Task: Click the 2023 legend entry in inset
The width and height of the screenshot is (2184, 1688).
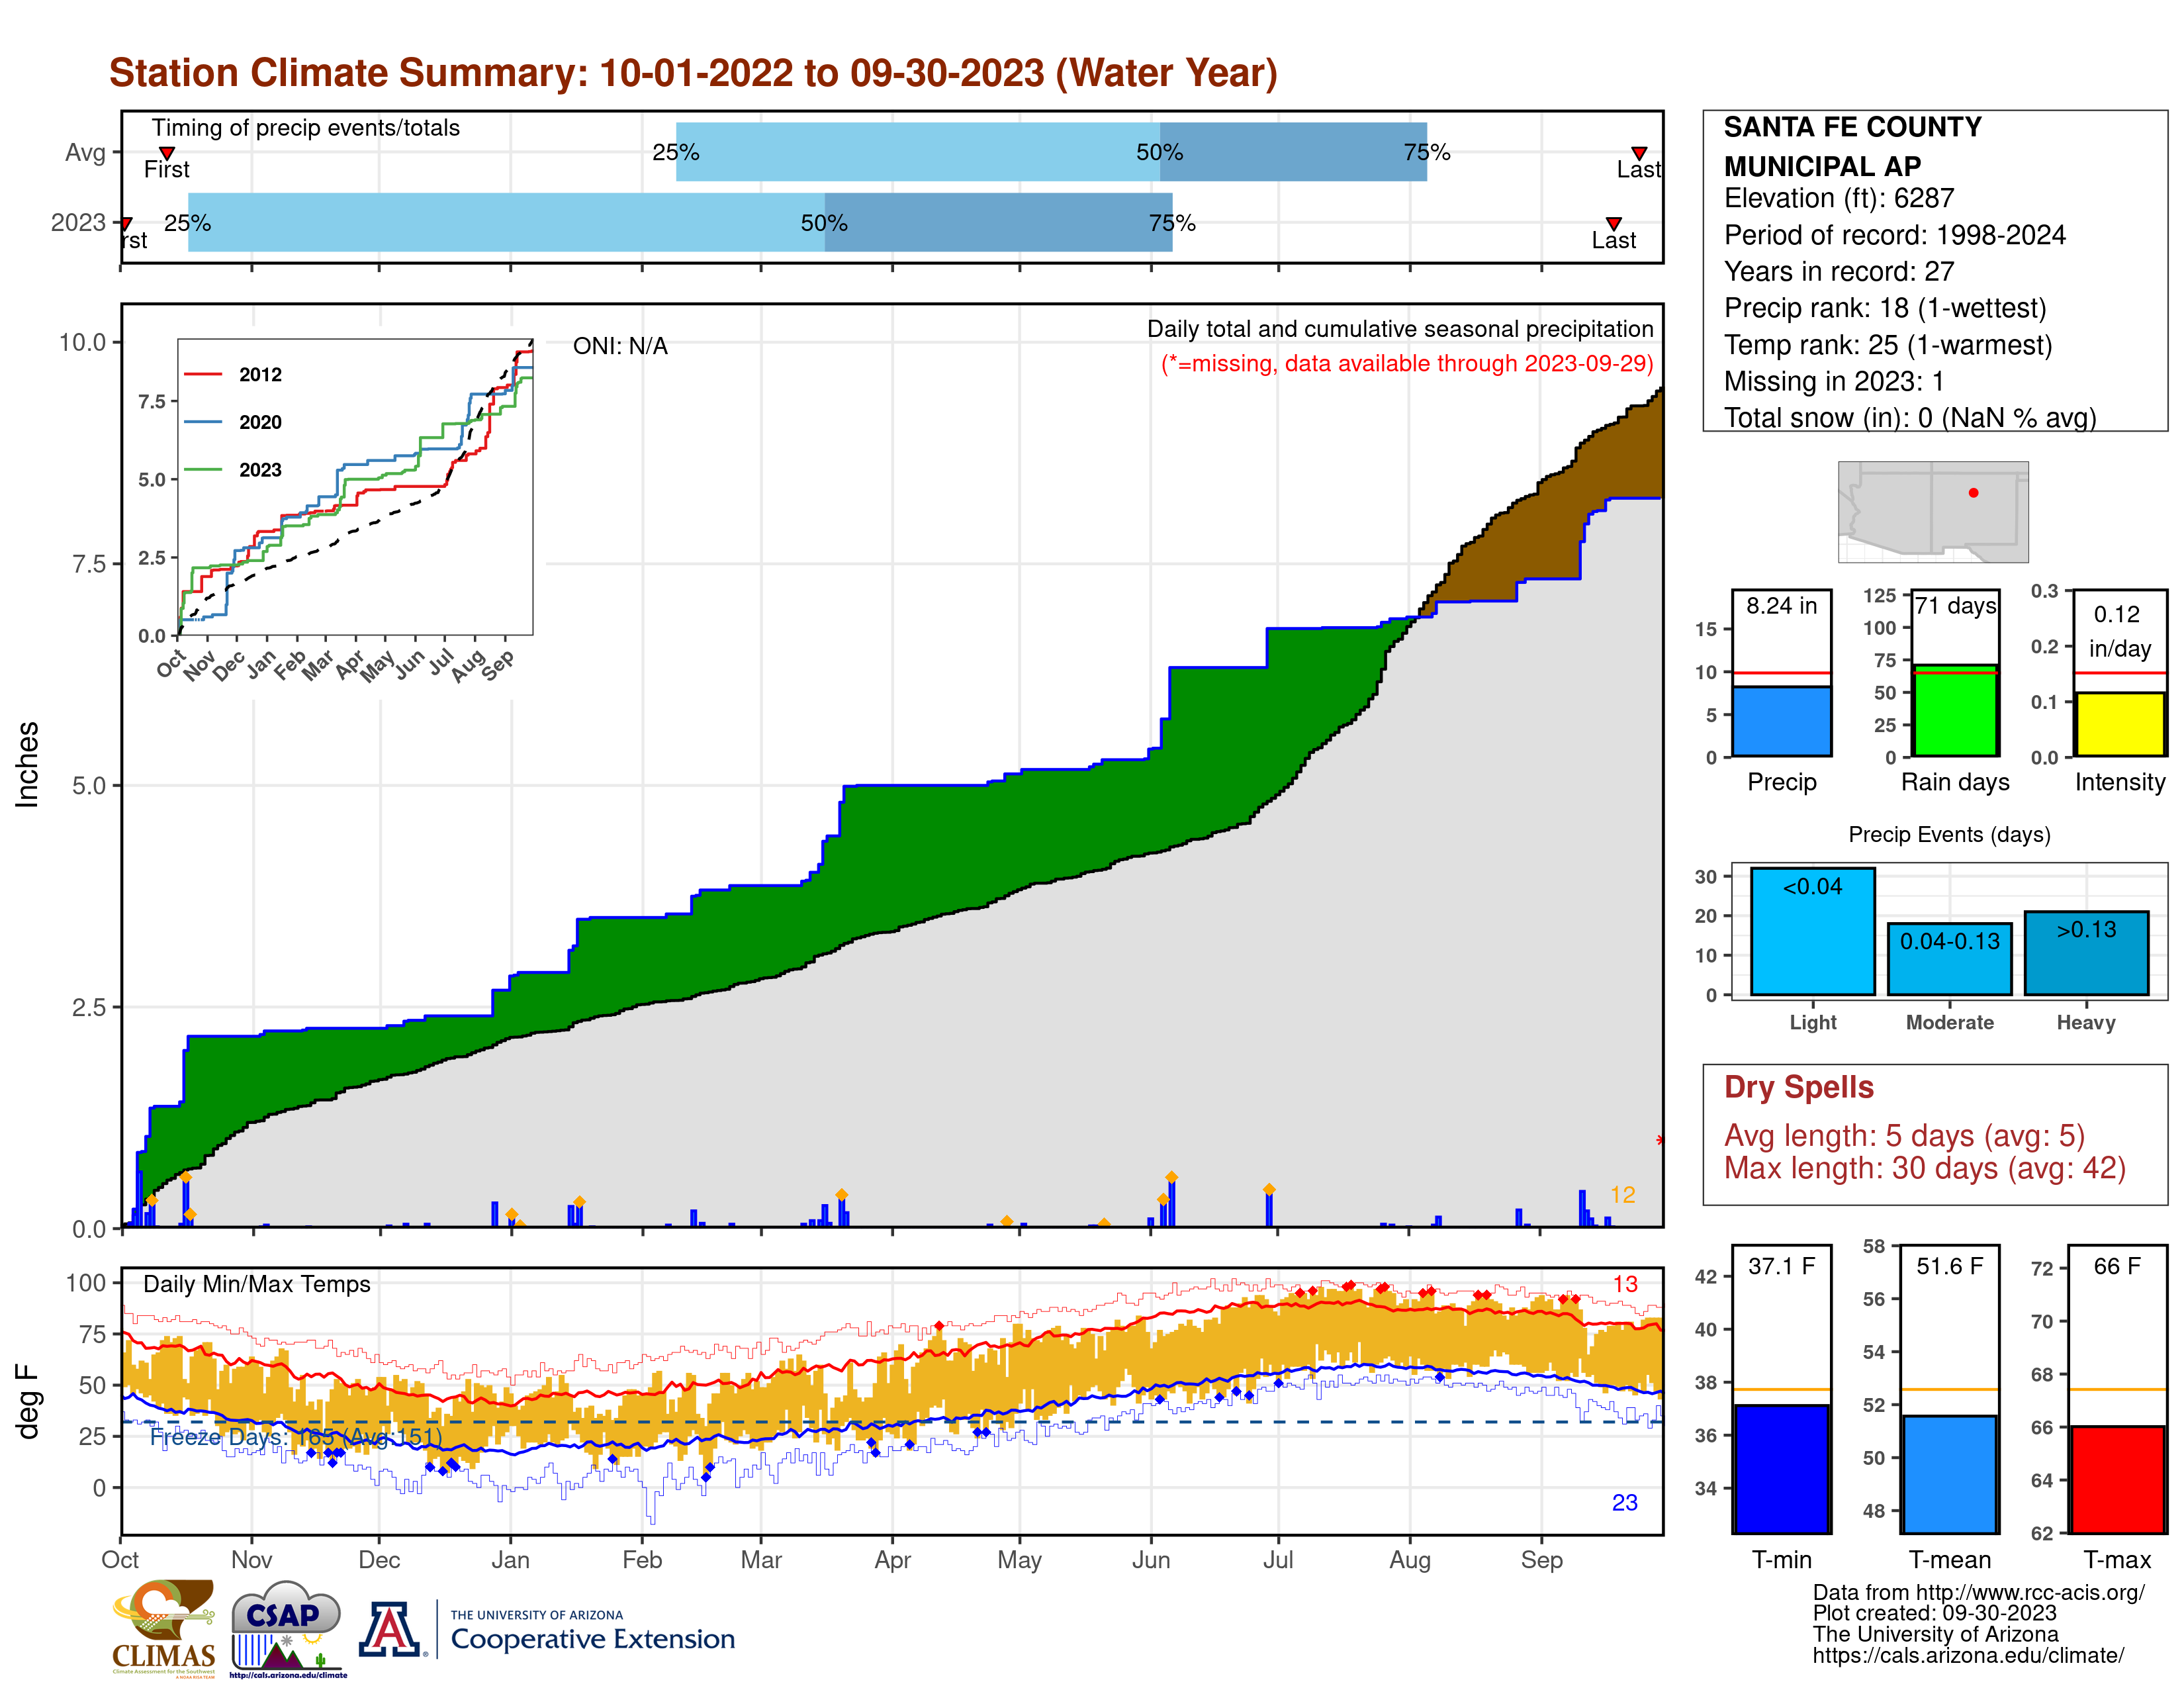Action: [234, 470]
